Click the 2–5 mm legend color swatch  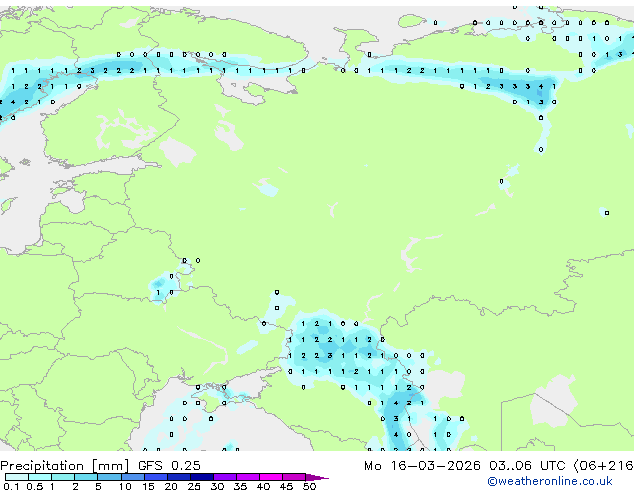pyautogui.click(x=86, y=477)
